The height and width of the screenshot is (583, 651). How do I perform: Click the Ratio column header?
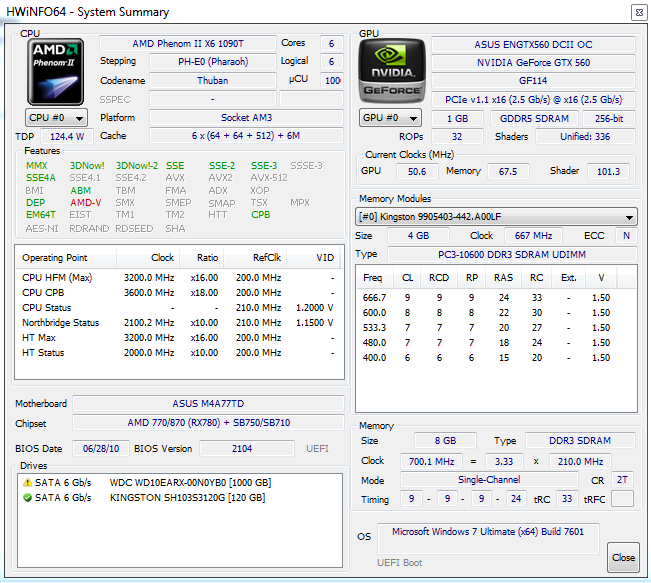[x=202, y=257]
